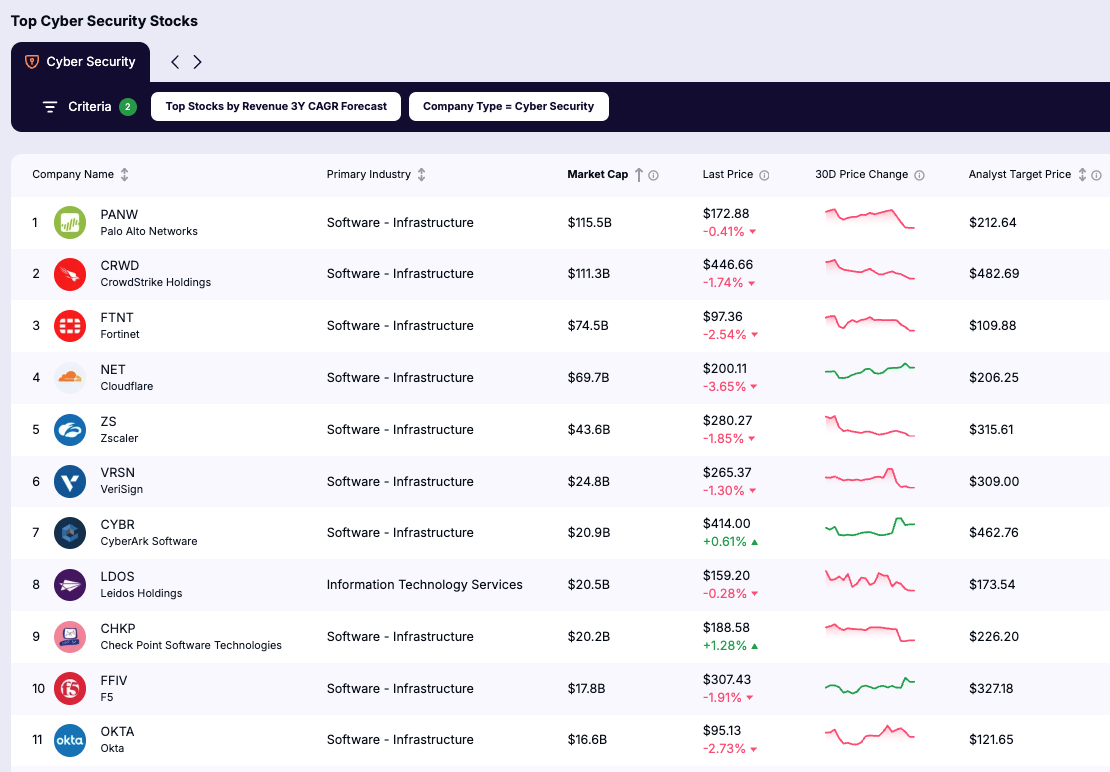Open the FFIV ticker link

pos(114,681)
